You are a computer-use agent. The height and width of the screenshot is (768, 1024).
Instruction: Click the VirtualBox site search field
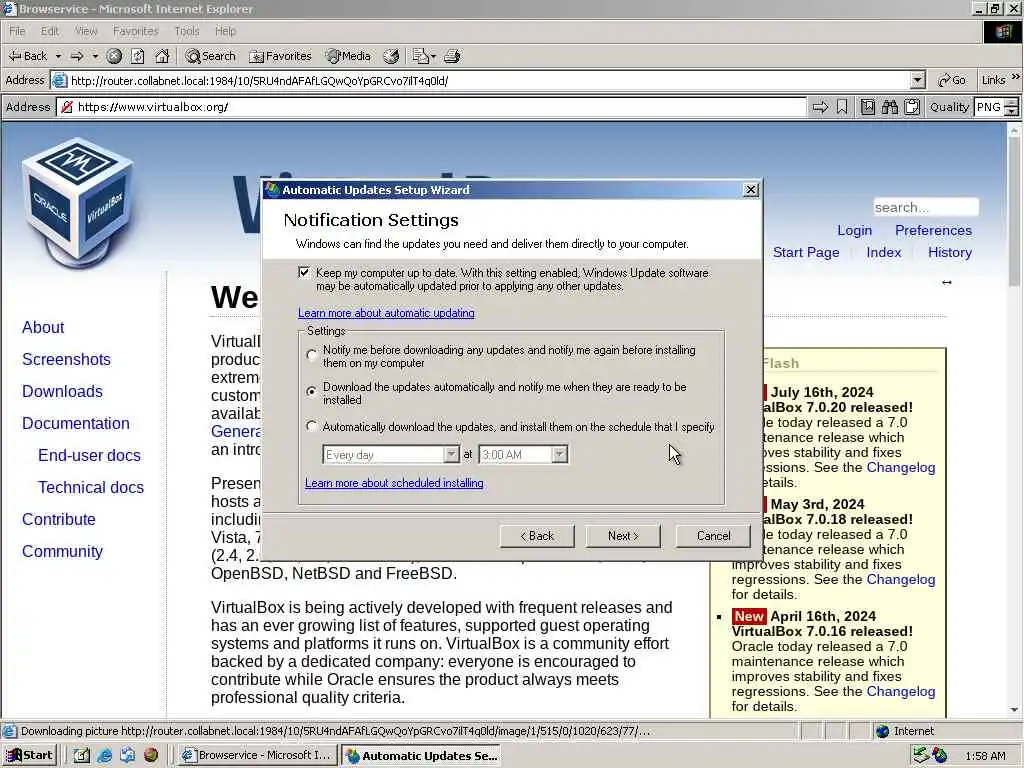pos(926,207)
